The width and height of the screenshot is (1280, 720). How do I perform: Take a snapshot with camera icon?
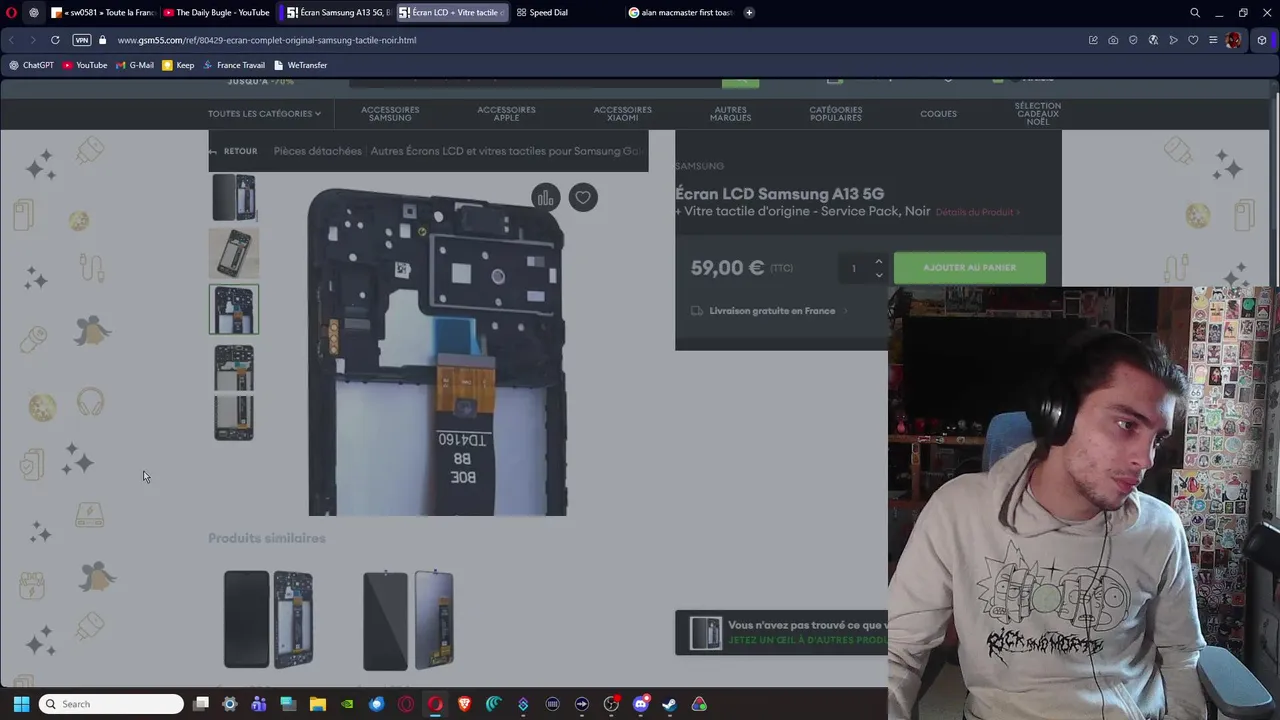coord(1113,40)
